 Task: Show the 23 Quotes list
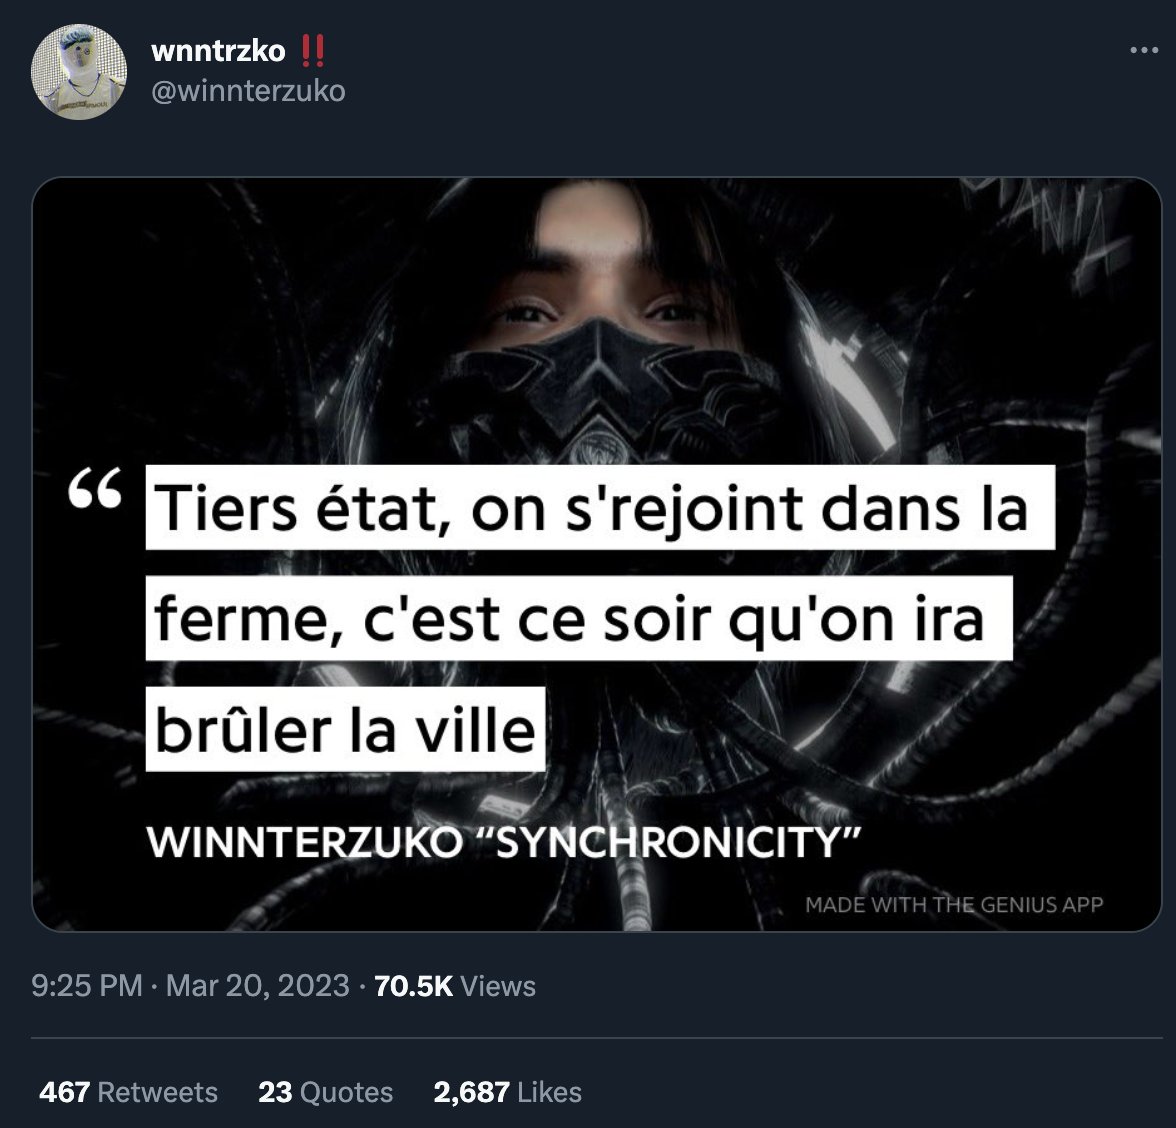(326, 1092)
